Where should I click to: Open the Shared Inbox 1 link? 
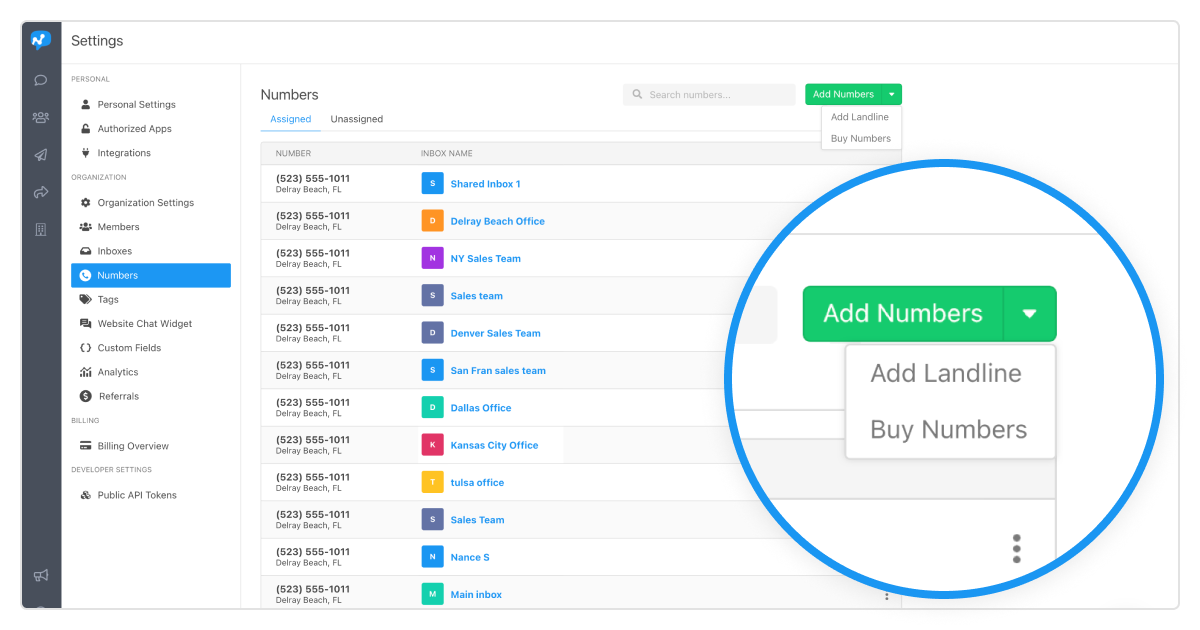[486, 184]
